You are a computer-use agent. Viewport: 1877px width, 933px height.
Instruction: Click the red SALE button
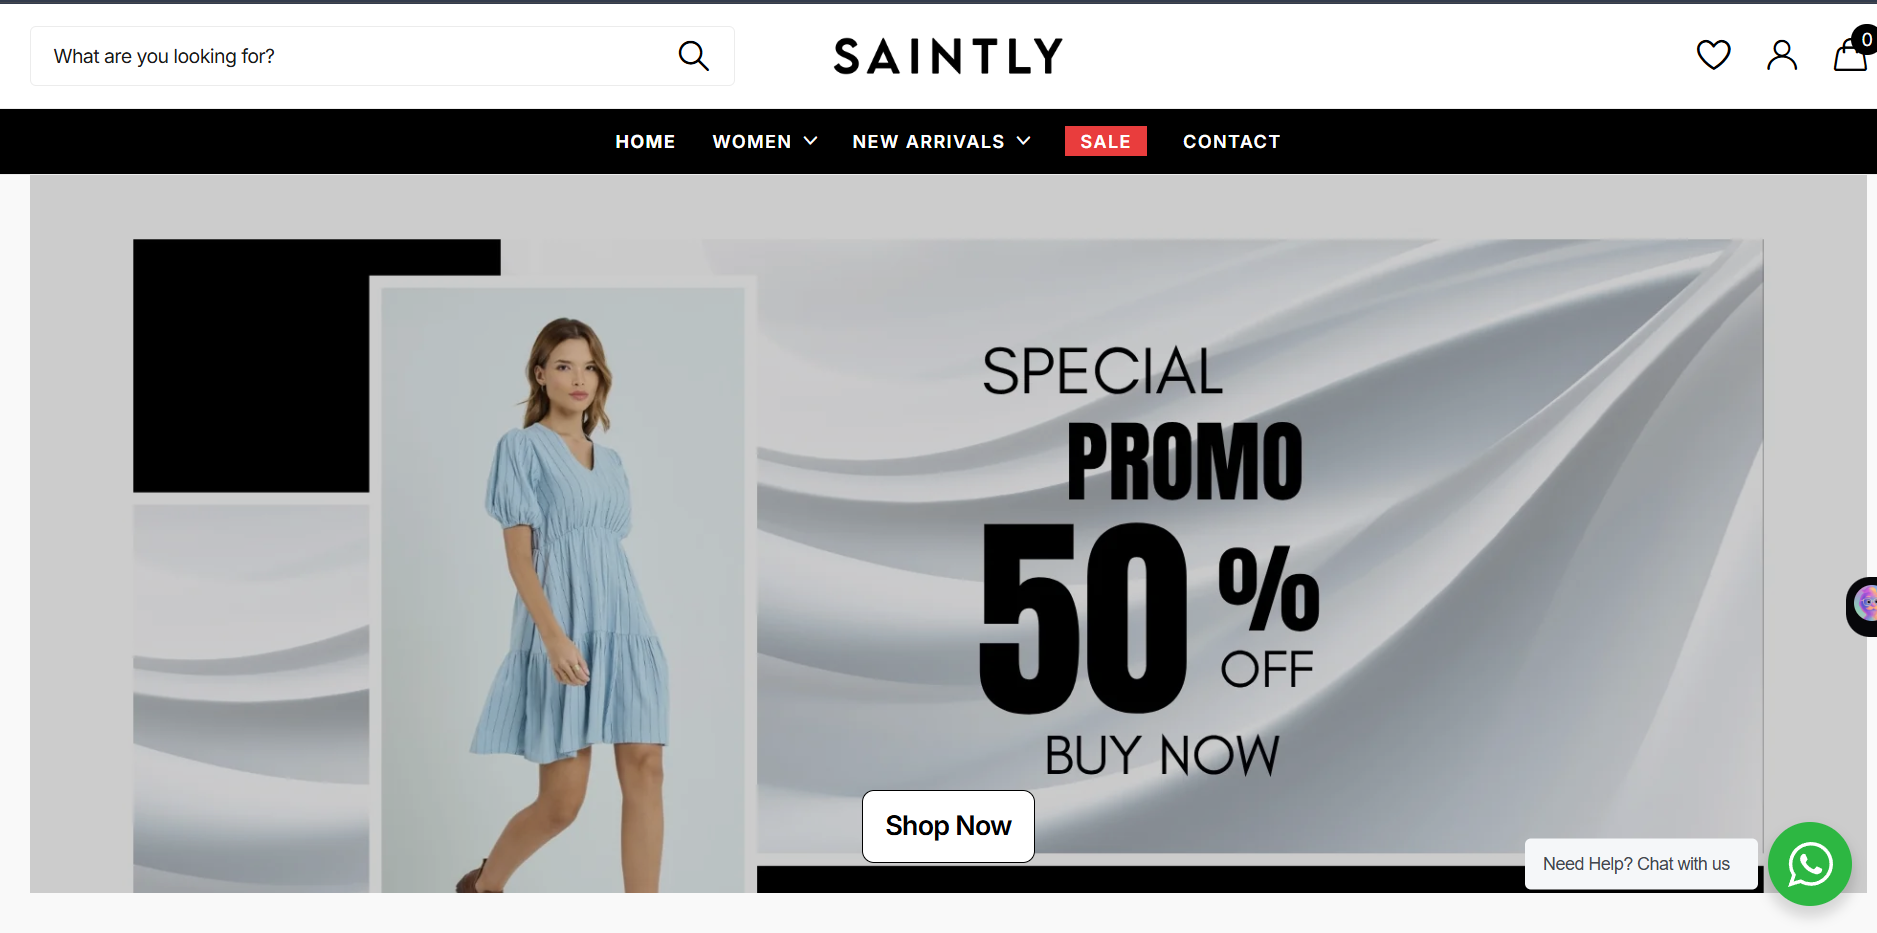tap(1105, 141)
